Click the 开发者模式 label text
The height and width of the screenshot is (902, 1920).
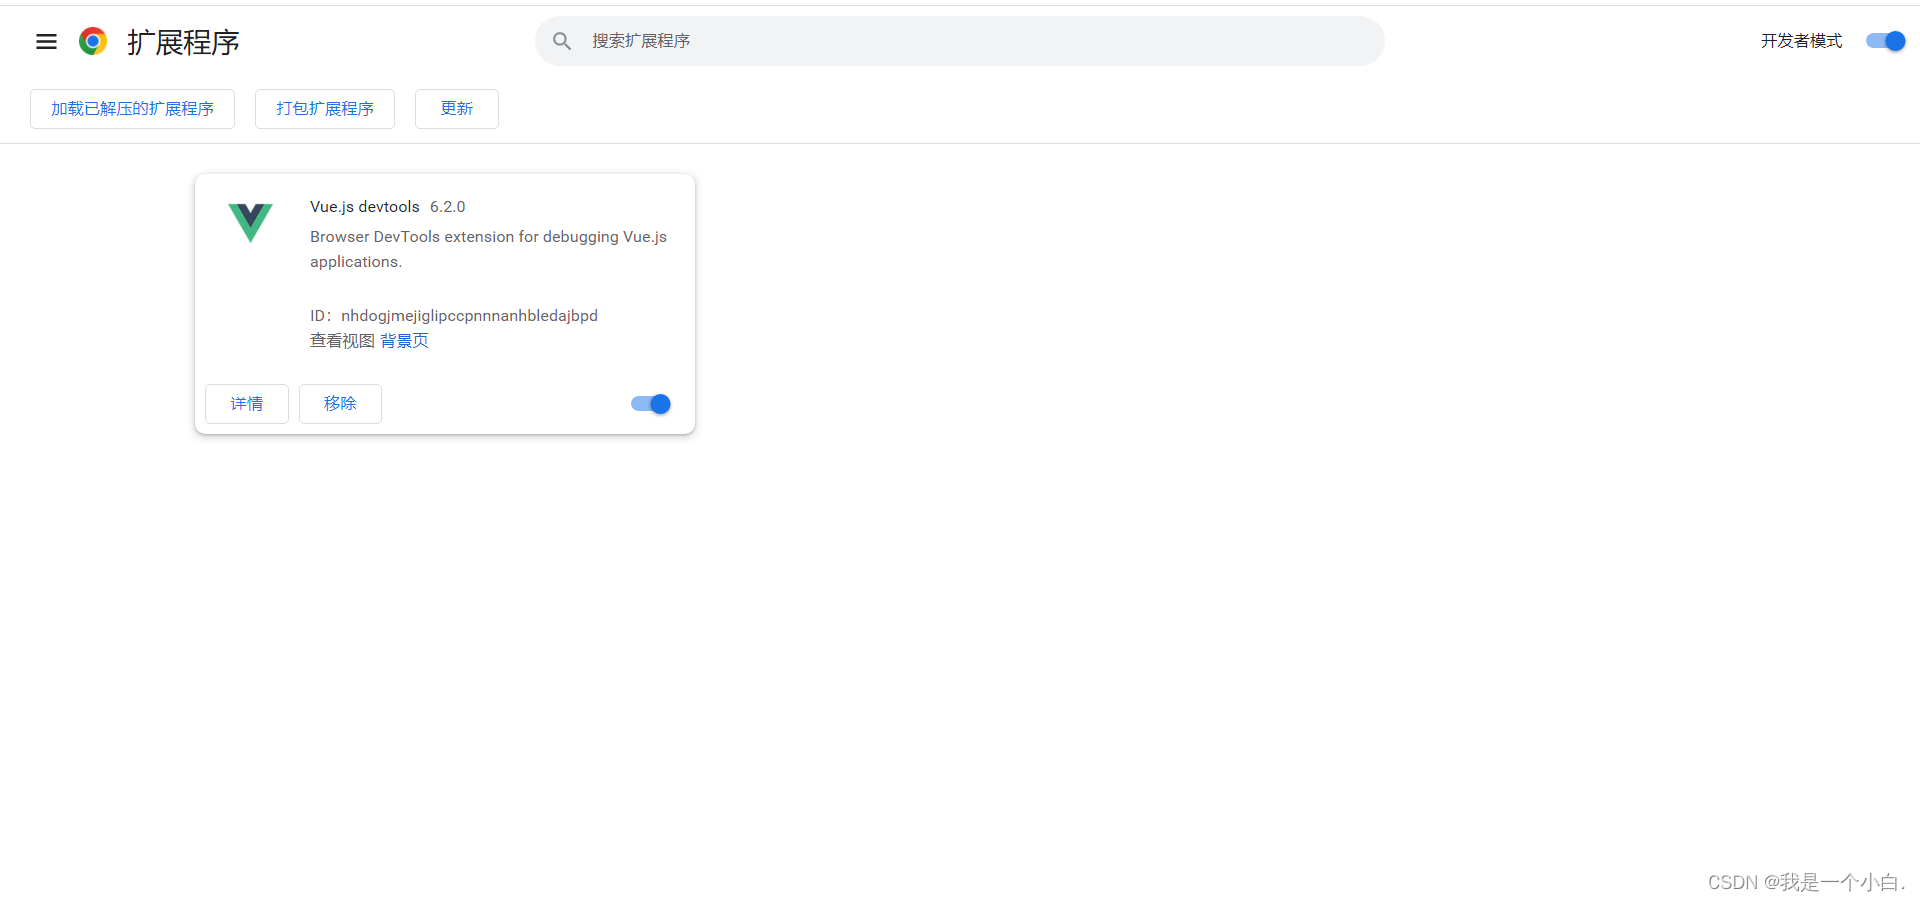(x=1800, y=41)
